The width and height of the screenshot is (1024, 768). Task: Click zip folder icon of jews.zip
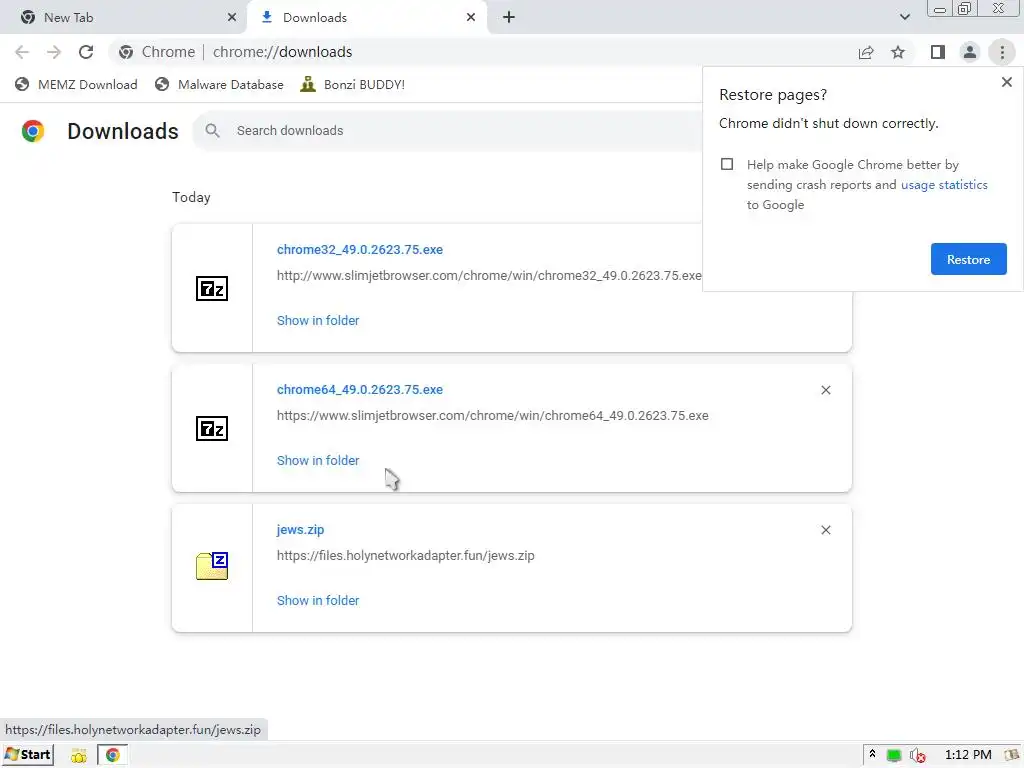pyautogui.click(x=212, y=566)
